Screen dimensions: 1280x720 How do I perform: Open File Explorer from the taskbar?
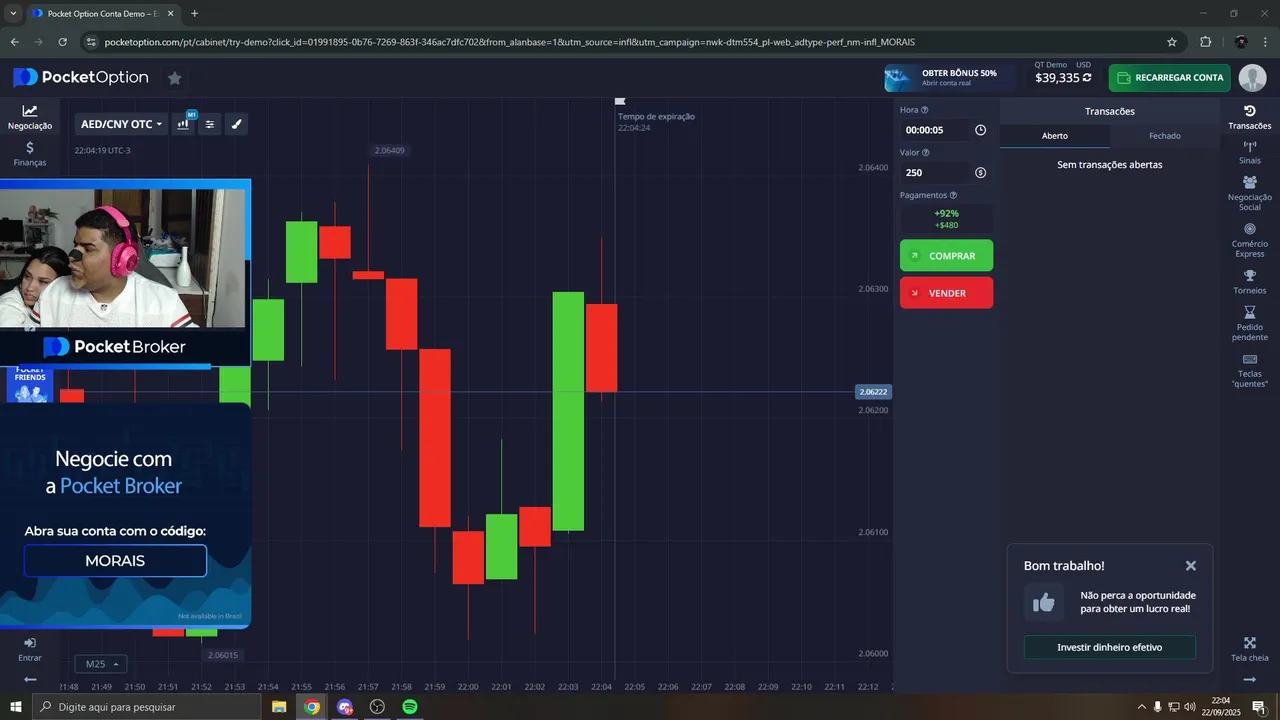pyautogui.click(x=279, y=707)
